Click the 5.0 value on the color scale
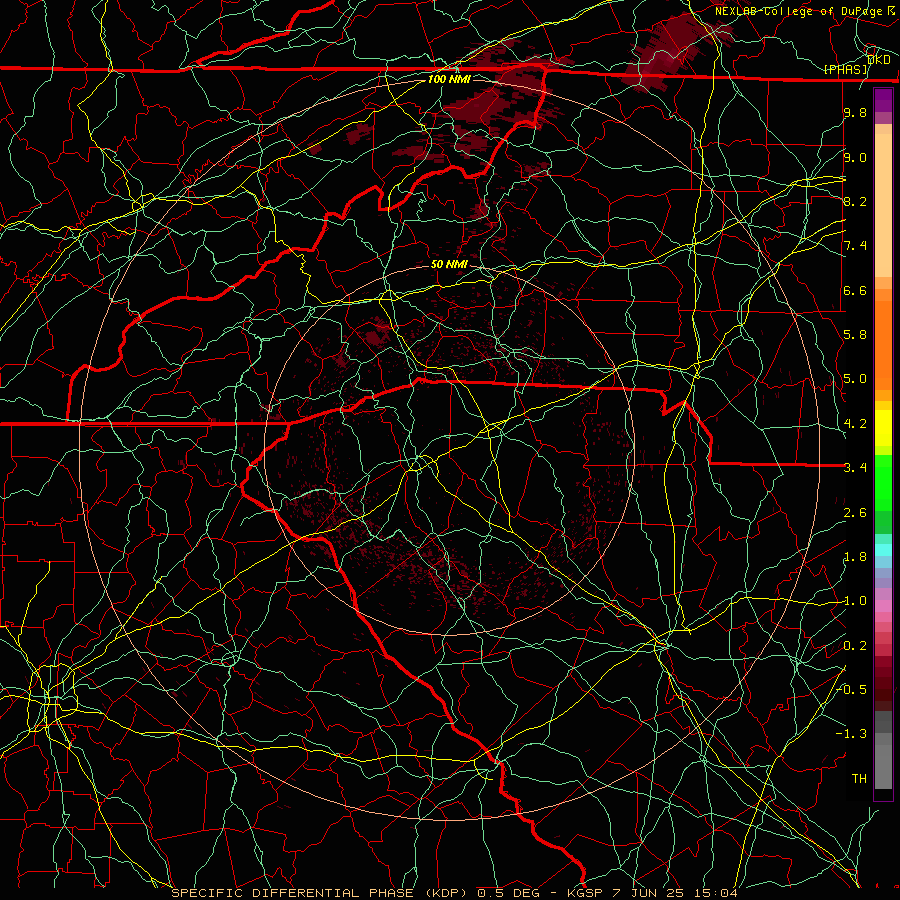 pos(855,379)
